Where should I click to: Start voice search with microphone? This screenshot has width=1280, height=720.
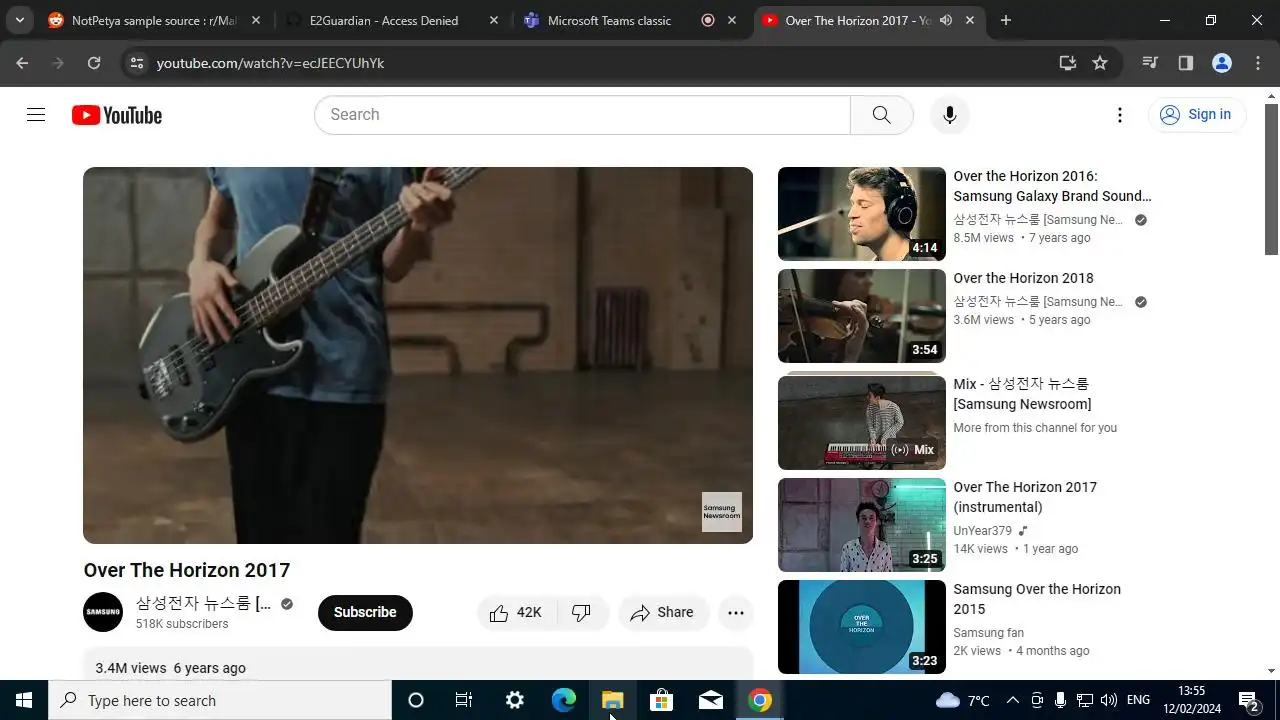point(950,115)
